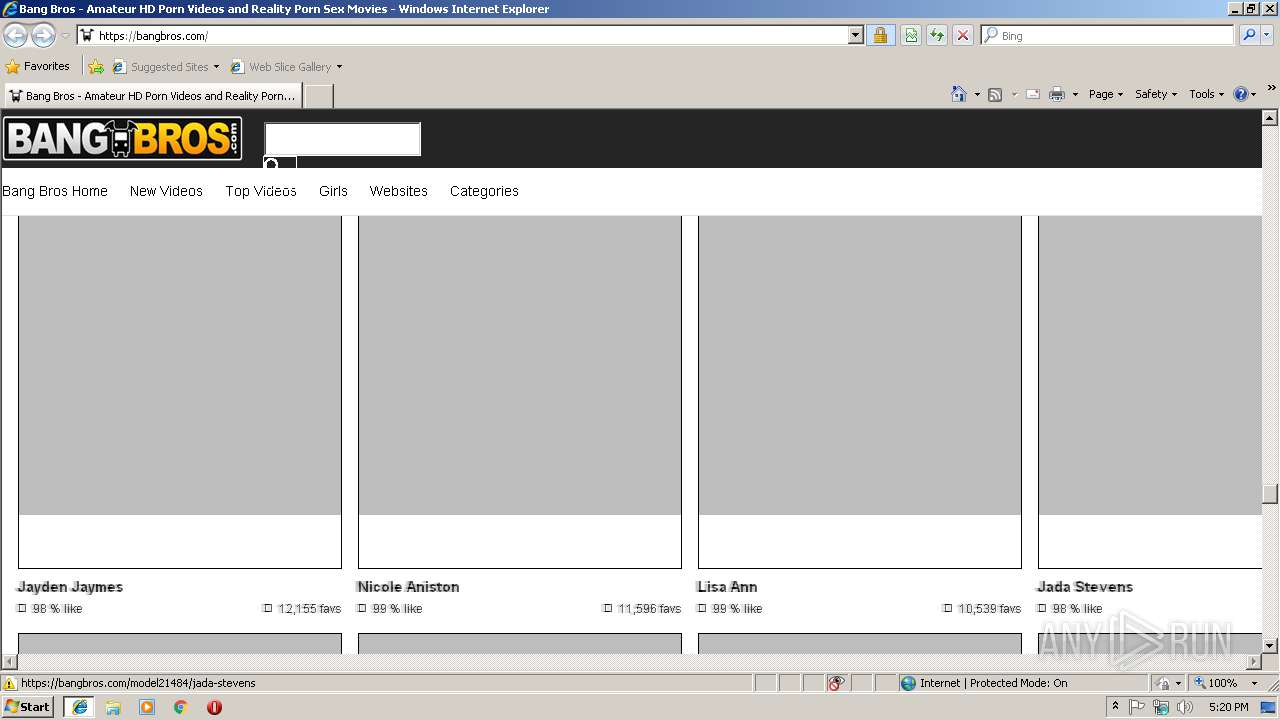
Task: Click the Home icon in command bar
Action: pos(958,94)
